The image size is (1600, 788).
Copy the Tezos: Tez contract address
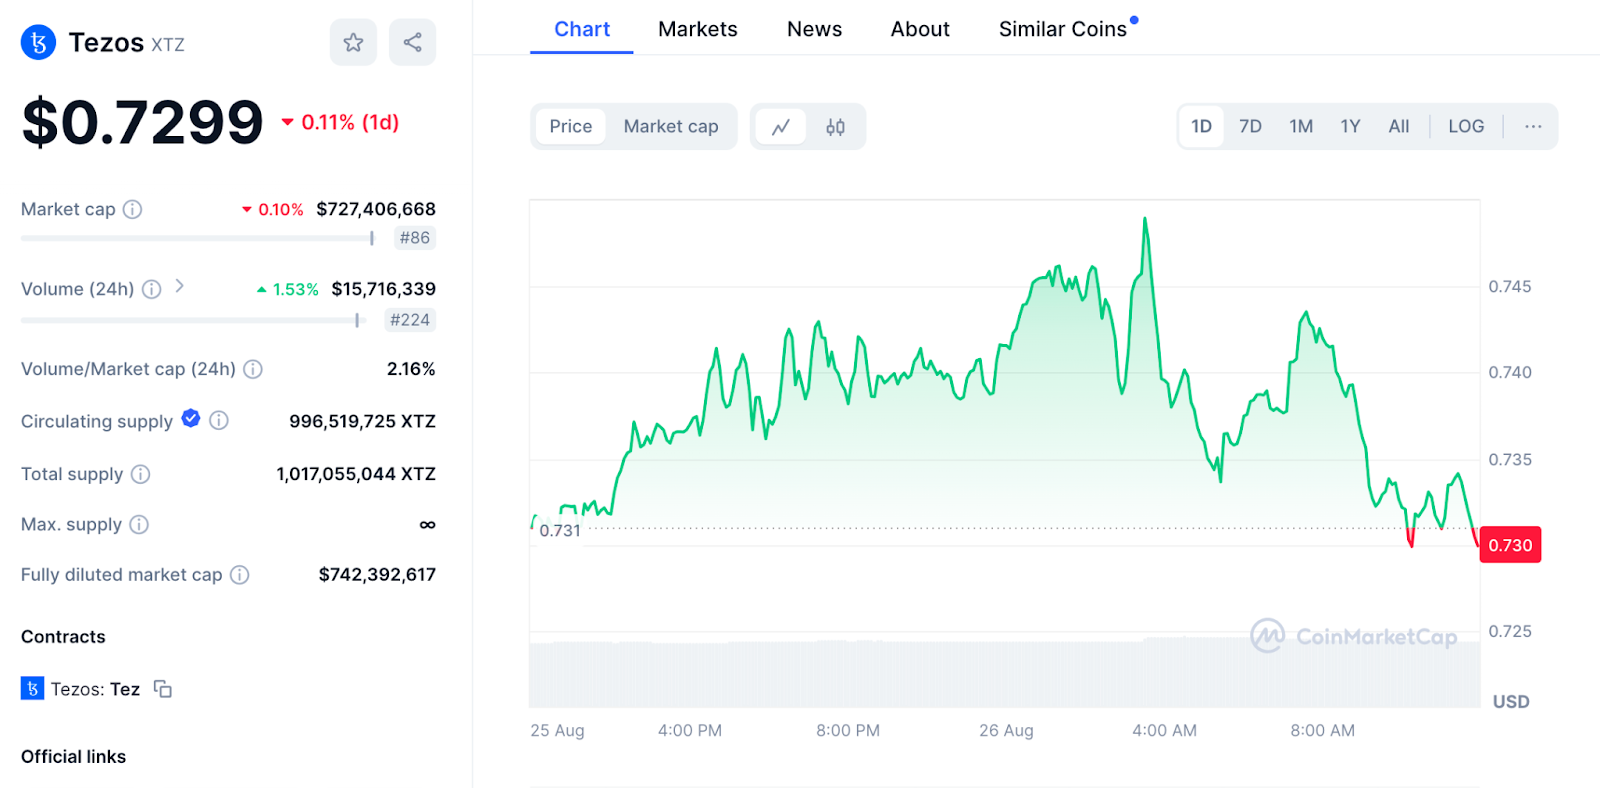[163, 689]
